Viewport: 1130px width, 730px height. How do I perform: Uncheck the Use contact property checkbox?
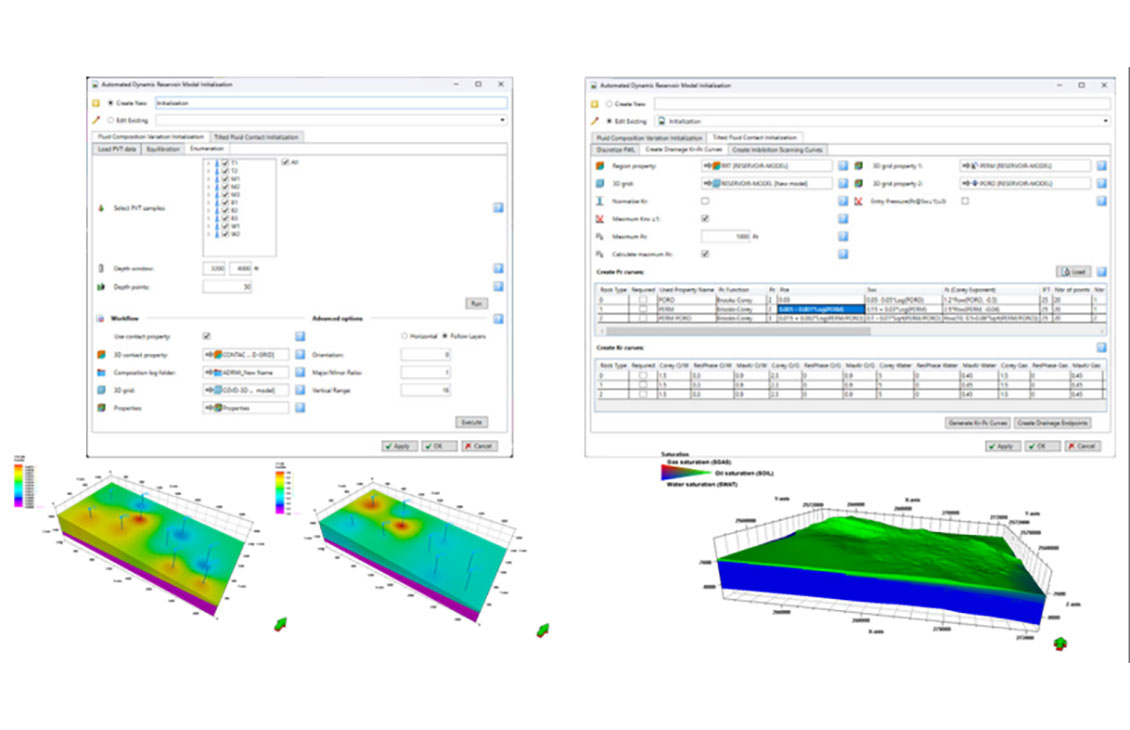(206, 335)
